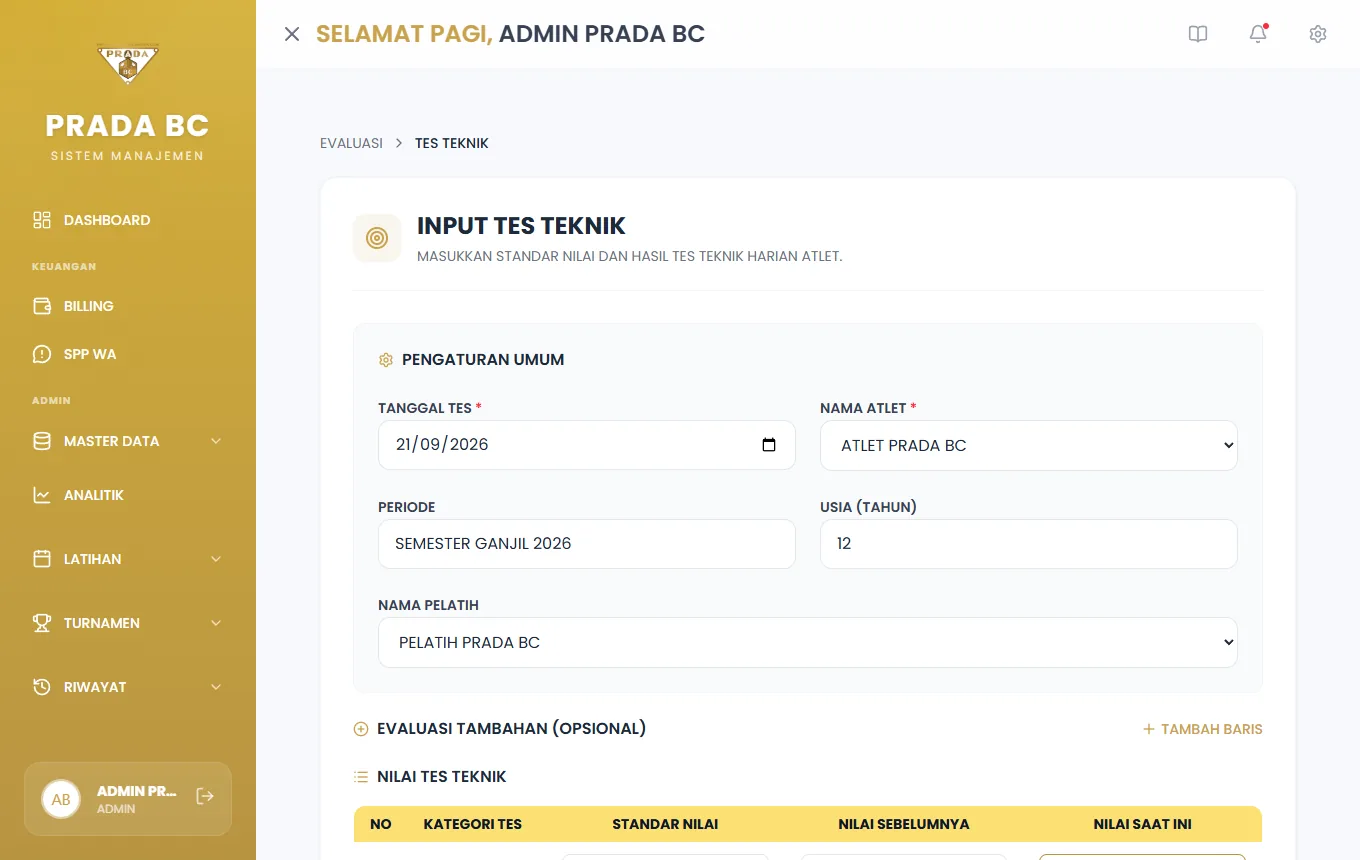Click the Latihan calendar icon

pos(42,559)
